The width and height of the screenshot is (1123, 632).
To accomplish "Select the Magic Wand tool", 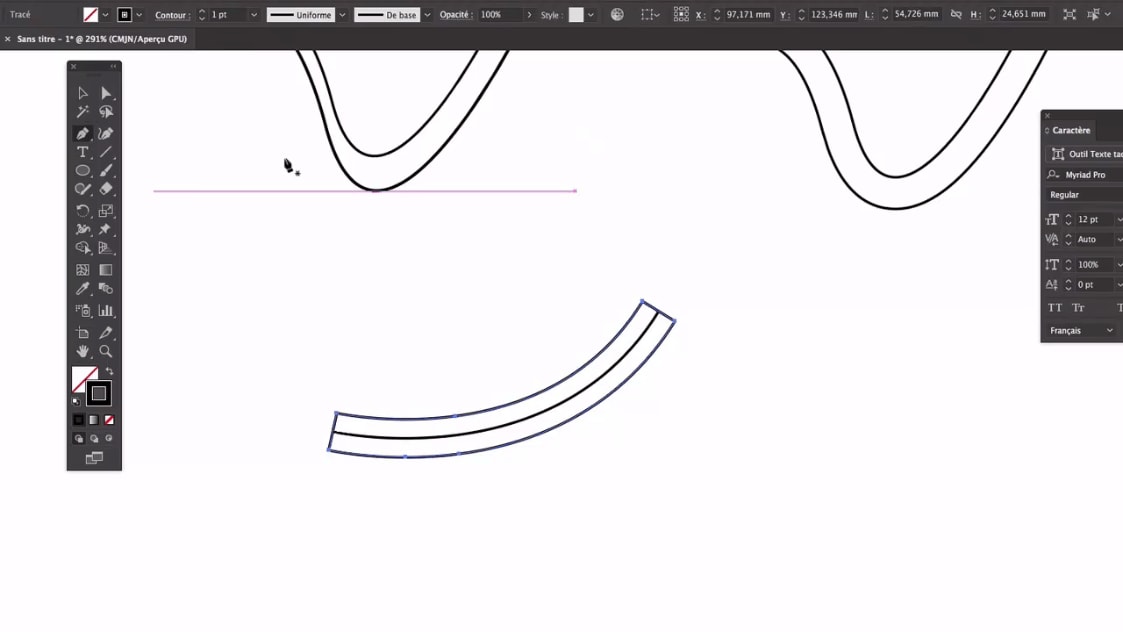I will pos(83,113).
